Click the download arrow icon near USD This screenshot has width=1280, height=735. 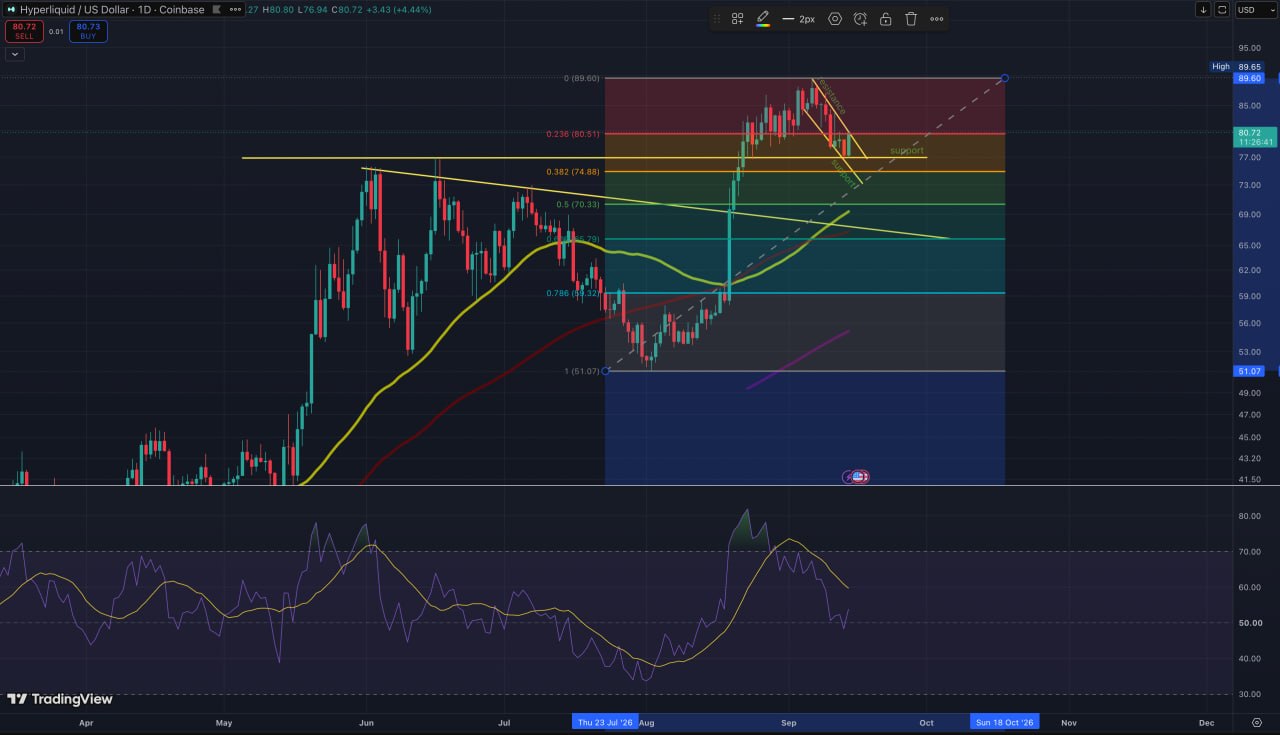coord(1203,9)
